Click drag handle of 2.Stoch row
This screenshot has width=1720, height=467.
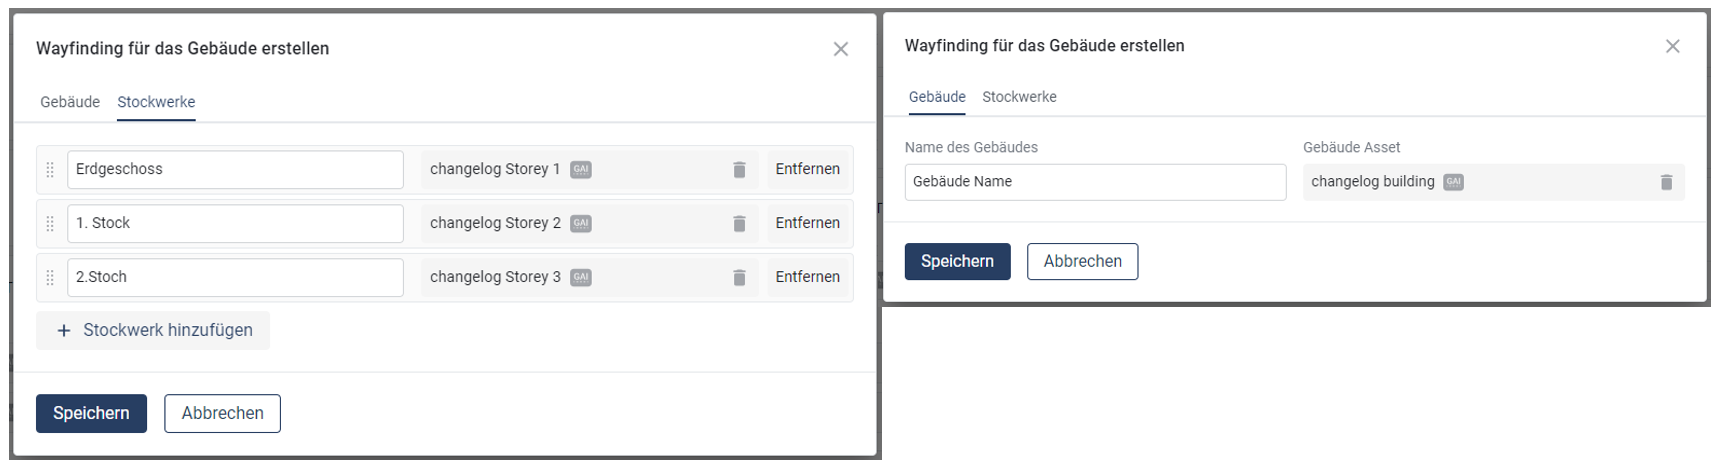[x=50, y=278]
